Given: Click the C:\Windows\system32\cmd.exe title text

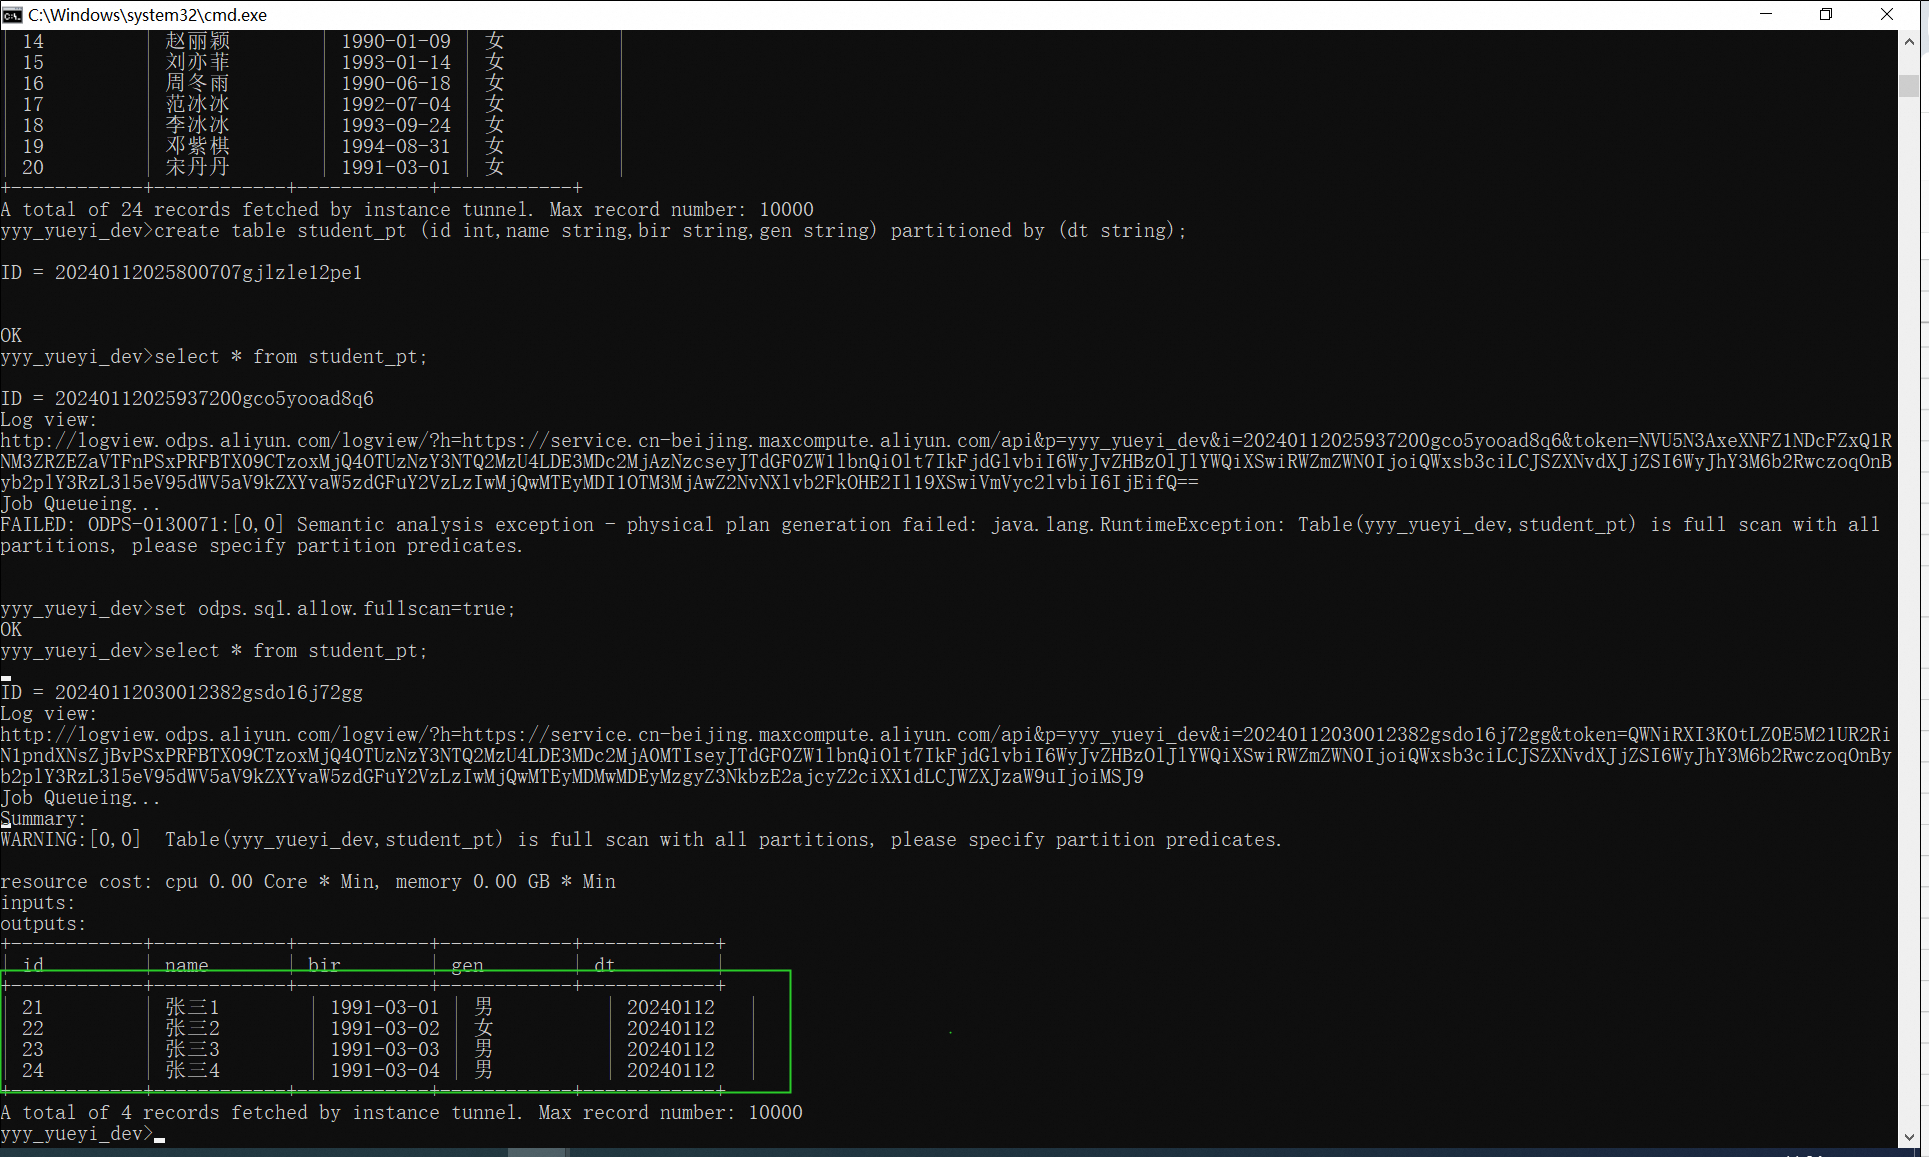Looking at the screenshot, I should click(148, 15).
